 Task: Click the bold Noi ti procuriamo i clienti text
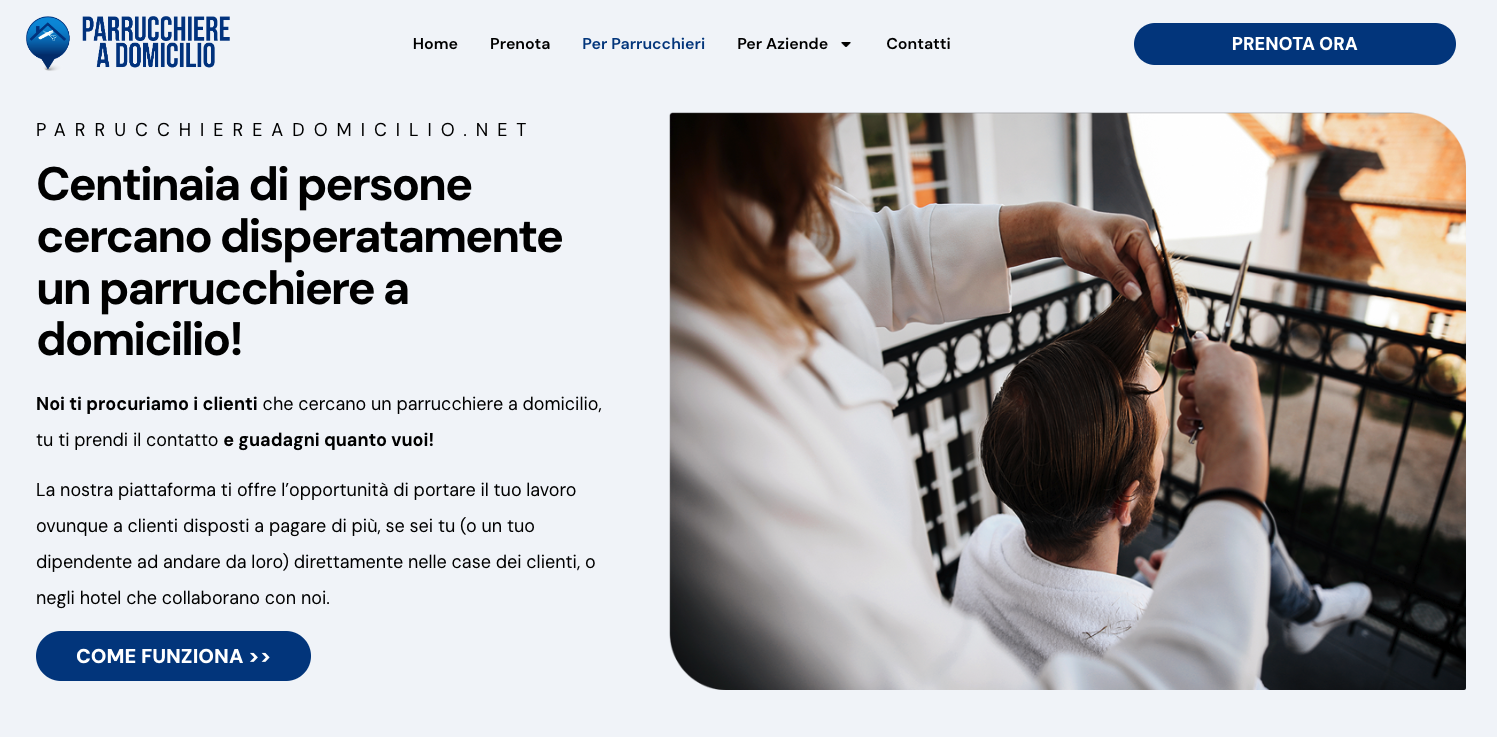tap(147, 404)
